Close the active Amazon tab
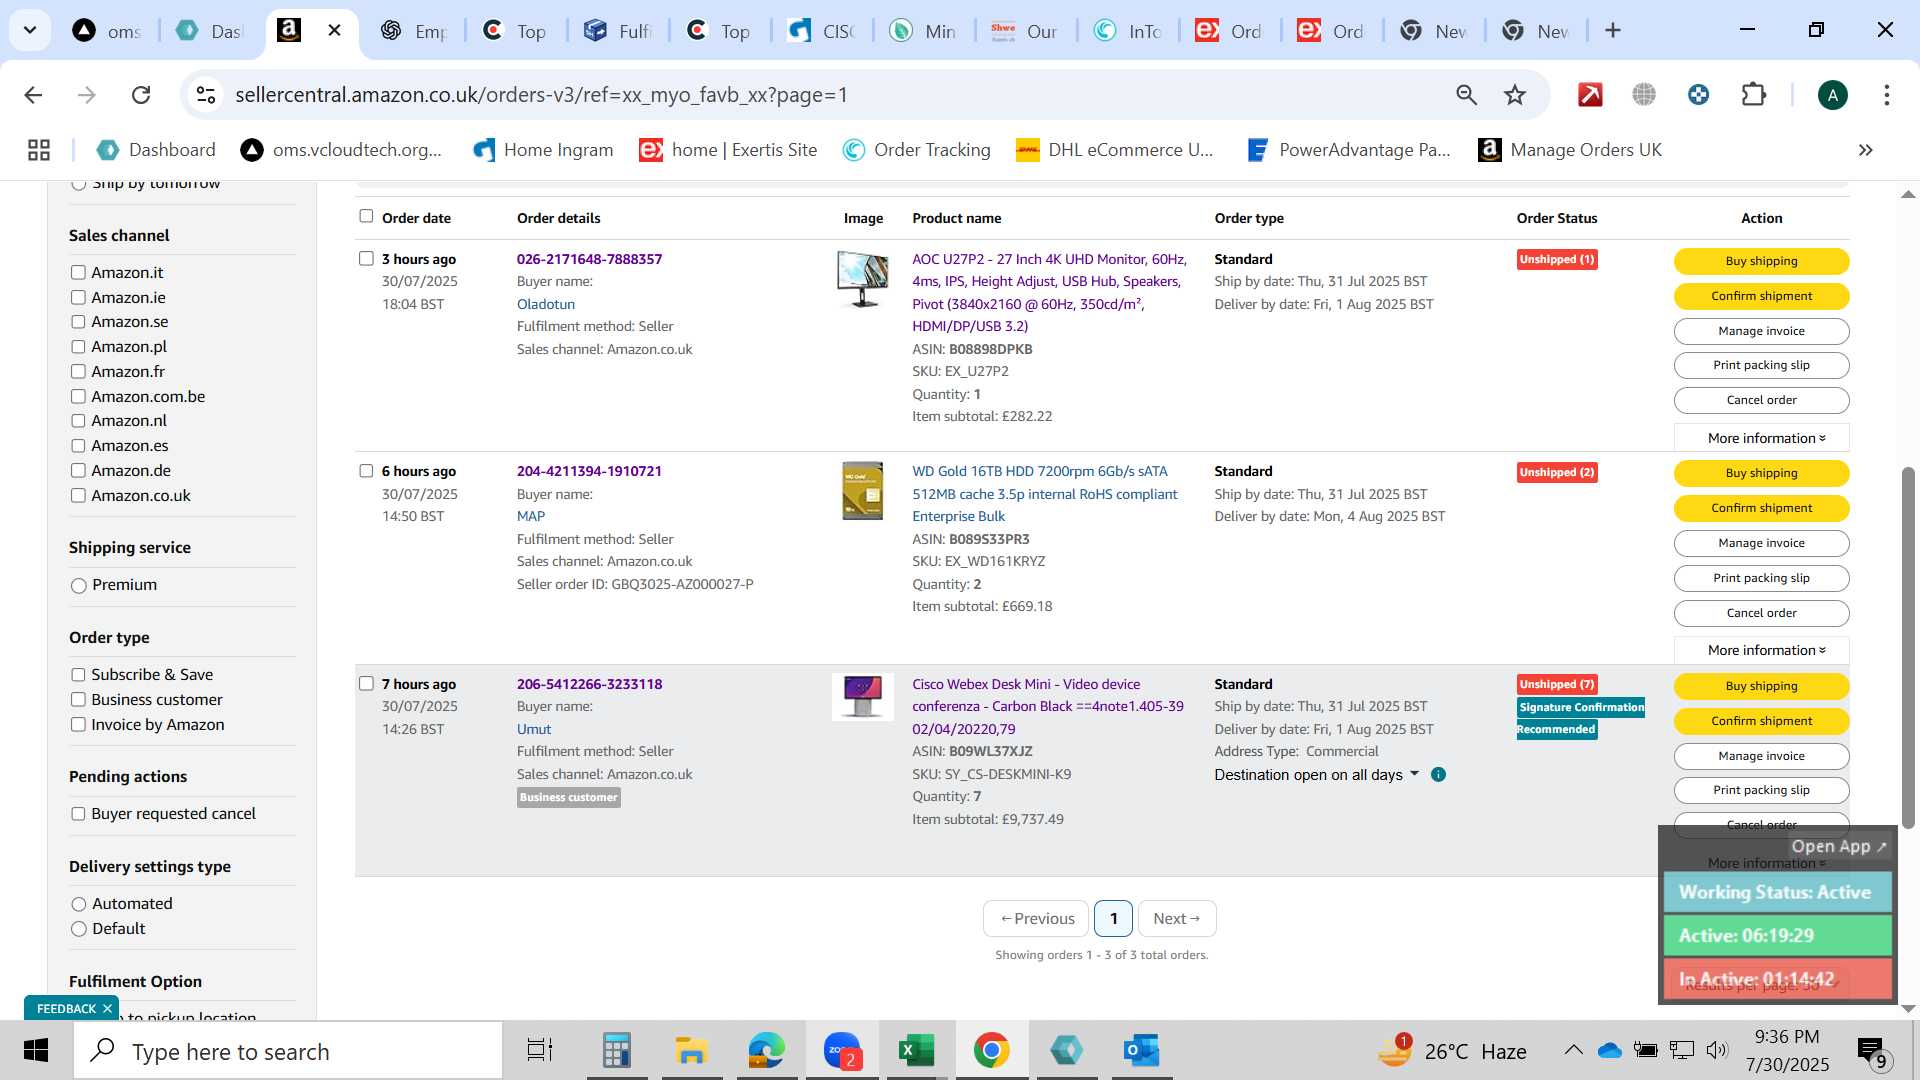Viewport: 1920px width, 1080px height. click(x=335, y=30)
